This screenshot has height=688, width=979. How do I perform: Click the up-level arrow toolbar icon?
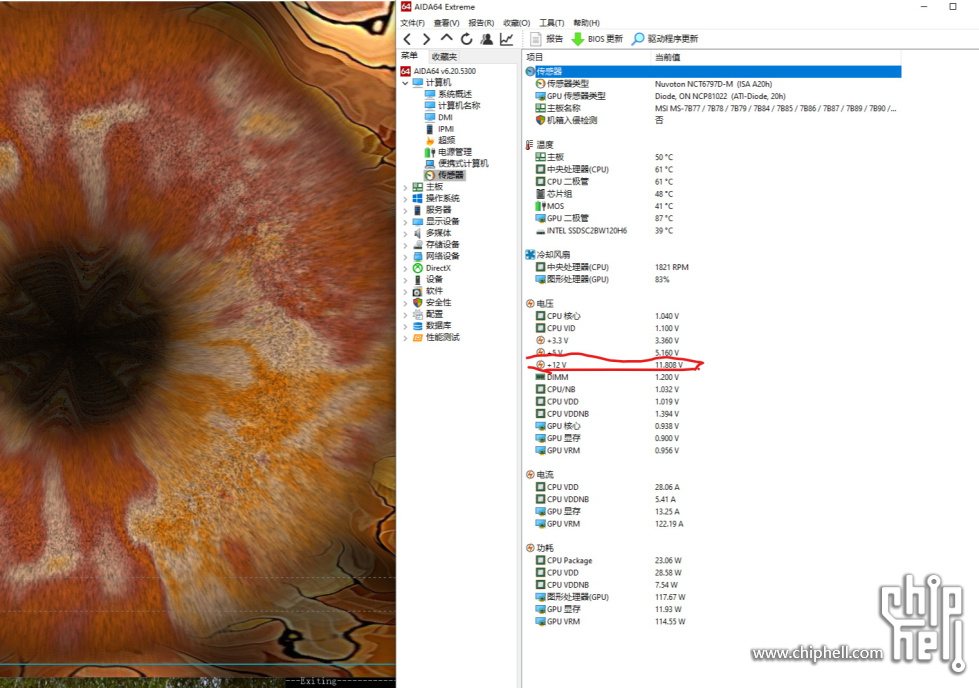tap(446, 39)
